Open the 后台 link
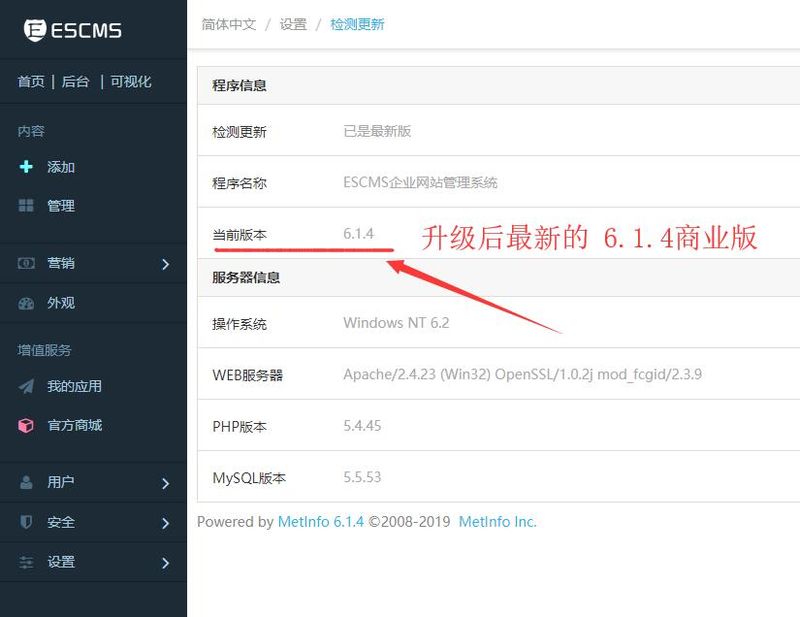Image resolution: width=800 pixels, height=617 pixels. [76, 82]
